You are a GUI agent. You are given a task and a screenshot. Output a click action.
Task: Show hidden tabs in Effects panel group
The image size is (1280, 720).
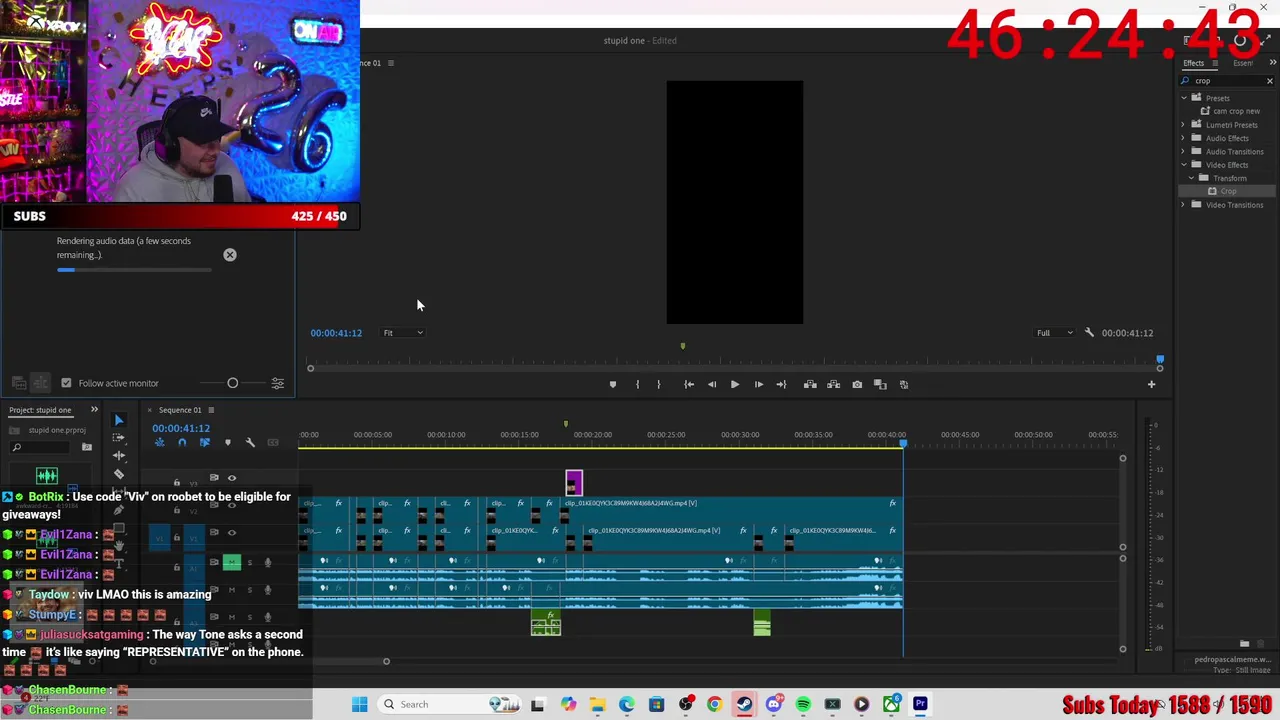[1272, 63]
